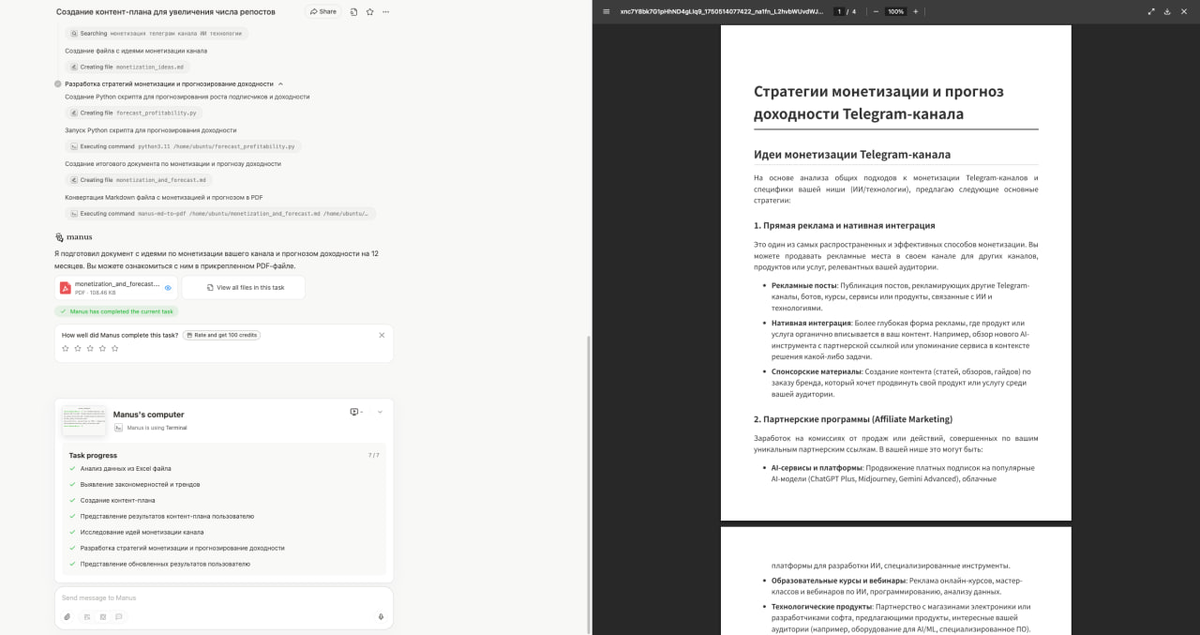Rate the task four stars

tap(102, 348)
